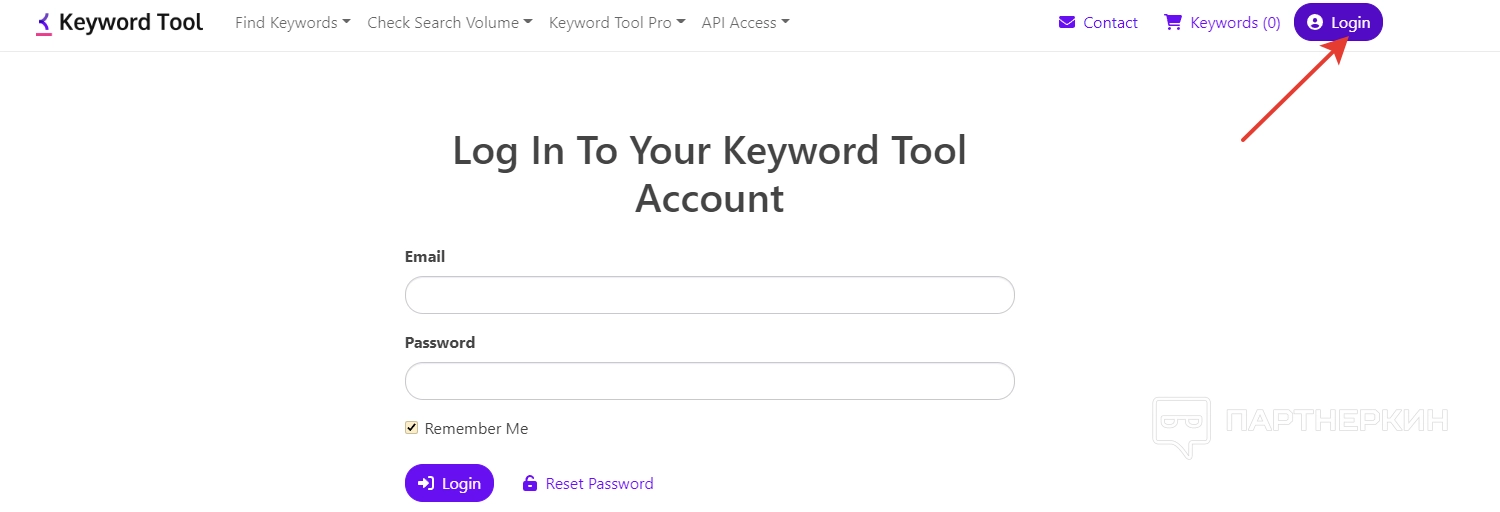Screen dimensions: 1500x512
Task: Click the unlock icon beside Reset Password
Action: 530,483
